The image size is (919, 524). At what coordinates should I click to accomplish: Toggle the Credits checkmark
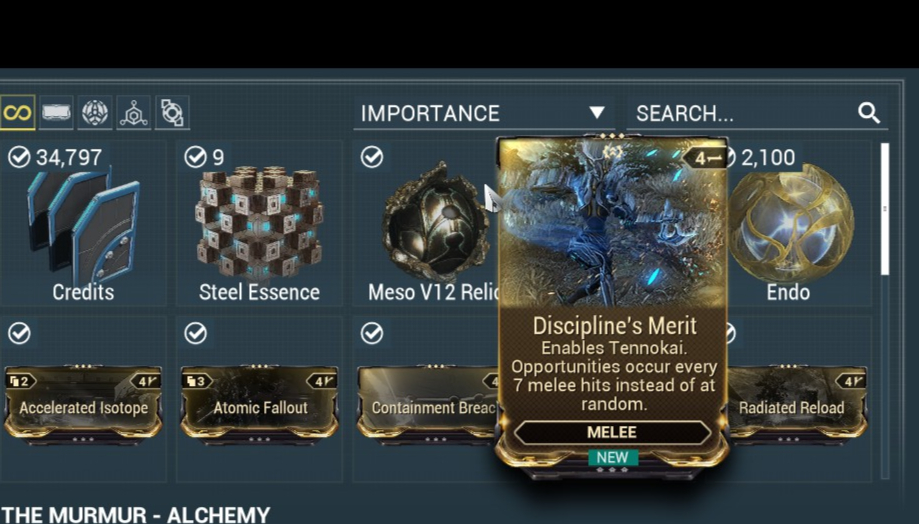[19, 157]
